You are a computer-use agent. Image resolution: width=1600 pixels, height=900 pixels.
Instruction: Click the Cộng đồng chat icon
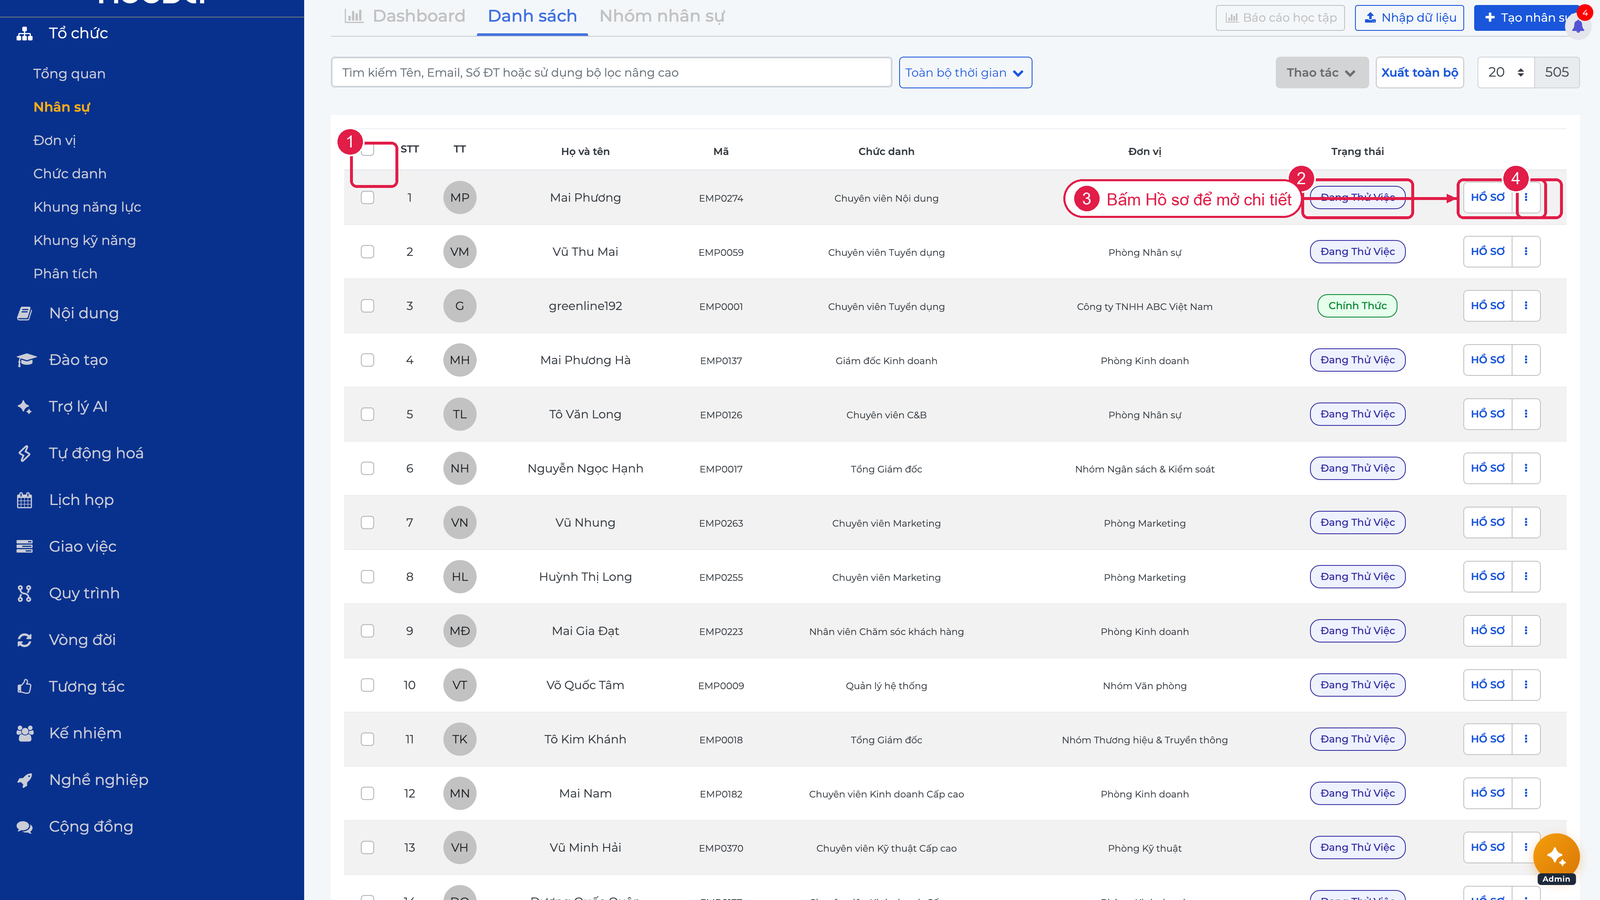pyautogui.click(x=25, y=827)
